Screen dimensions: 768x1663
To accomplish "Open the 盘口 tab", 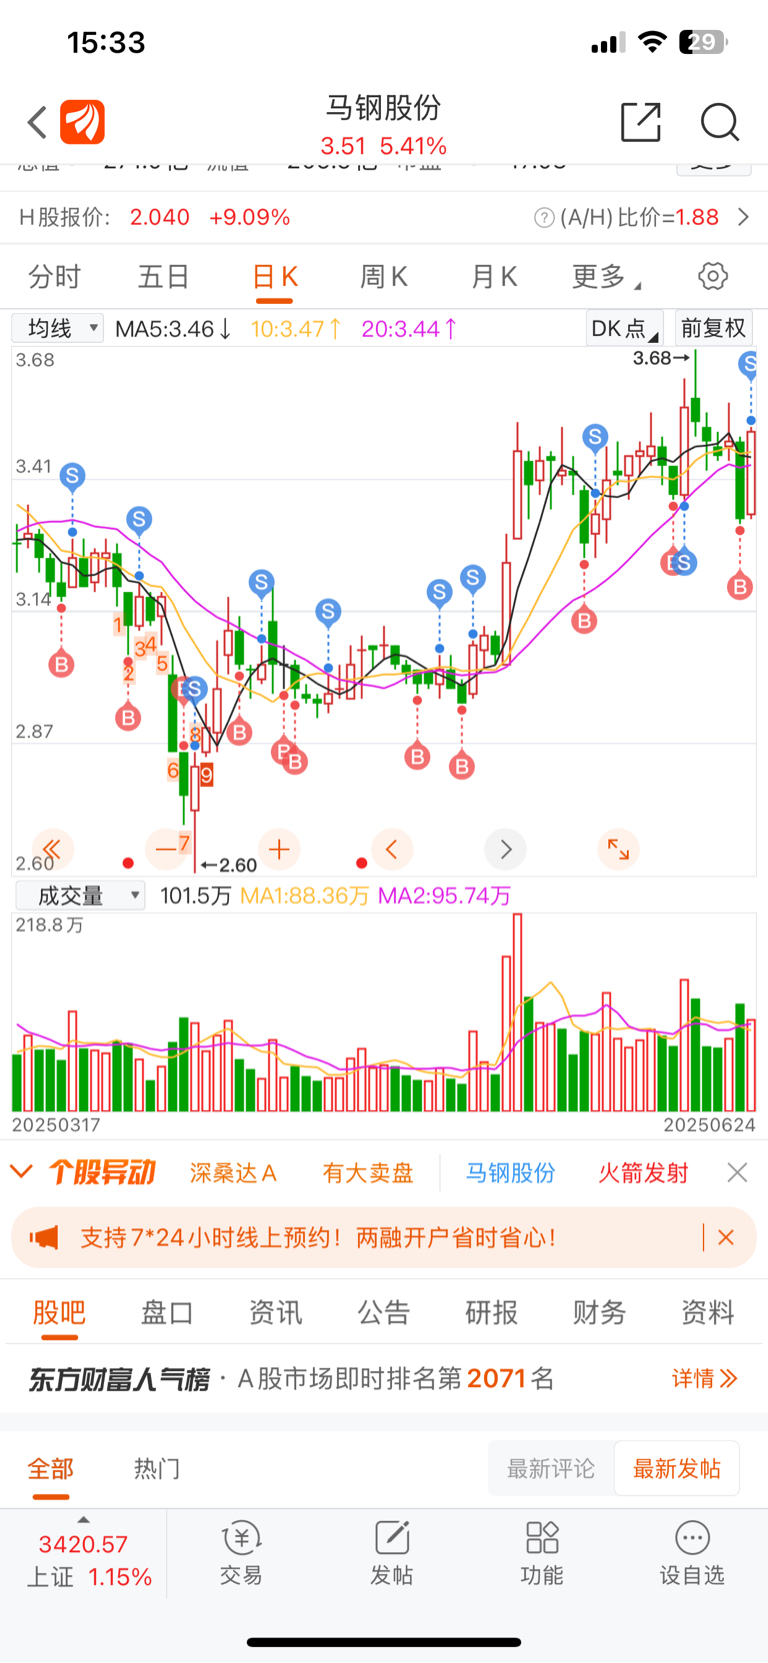I will pos(167,1312).
